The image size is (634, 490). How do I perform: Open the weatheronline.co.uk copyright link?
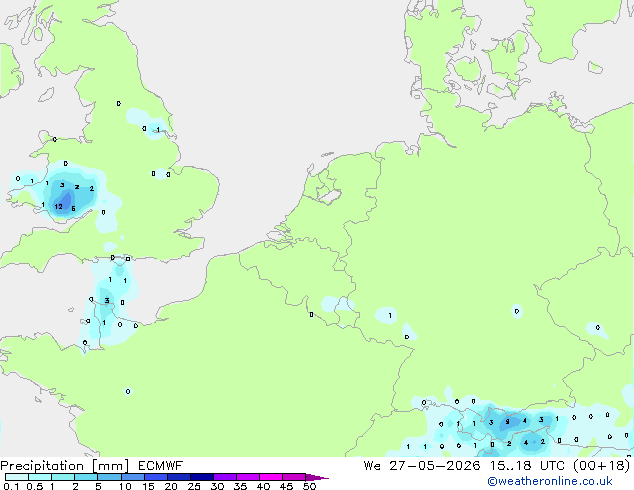550,481
